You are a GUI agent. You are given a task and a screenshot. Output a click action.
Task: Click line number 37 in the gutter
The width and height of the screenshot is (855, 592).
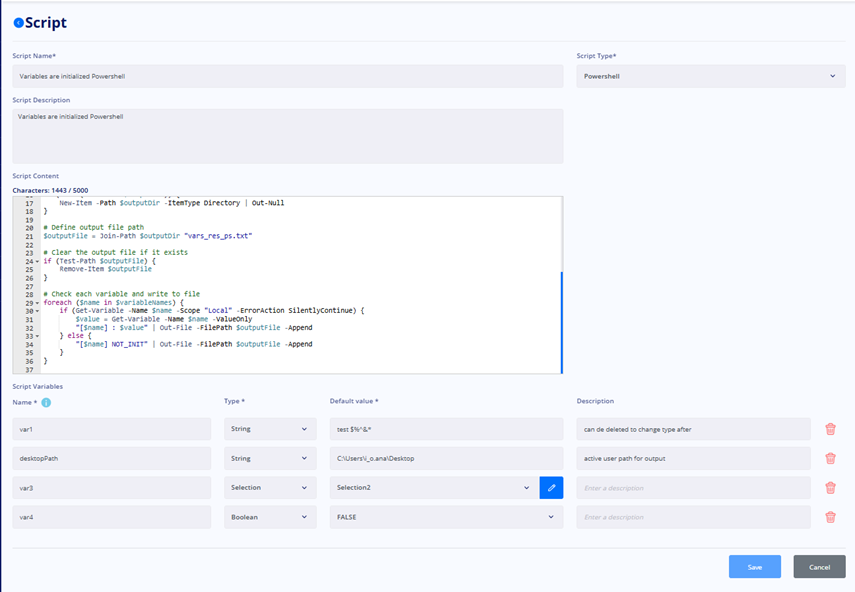[29, 370]
